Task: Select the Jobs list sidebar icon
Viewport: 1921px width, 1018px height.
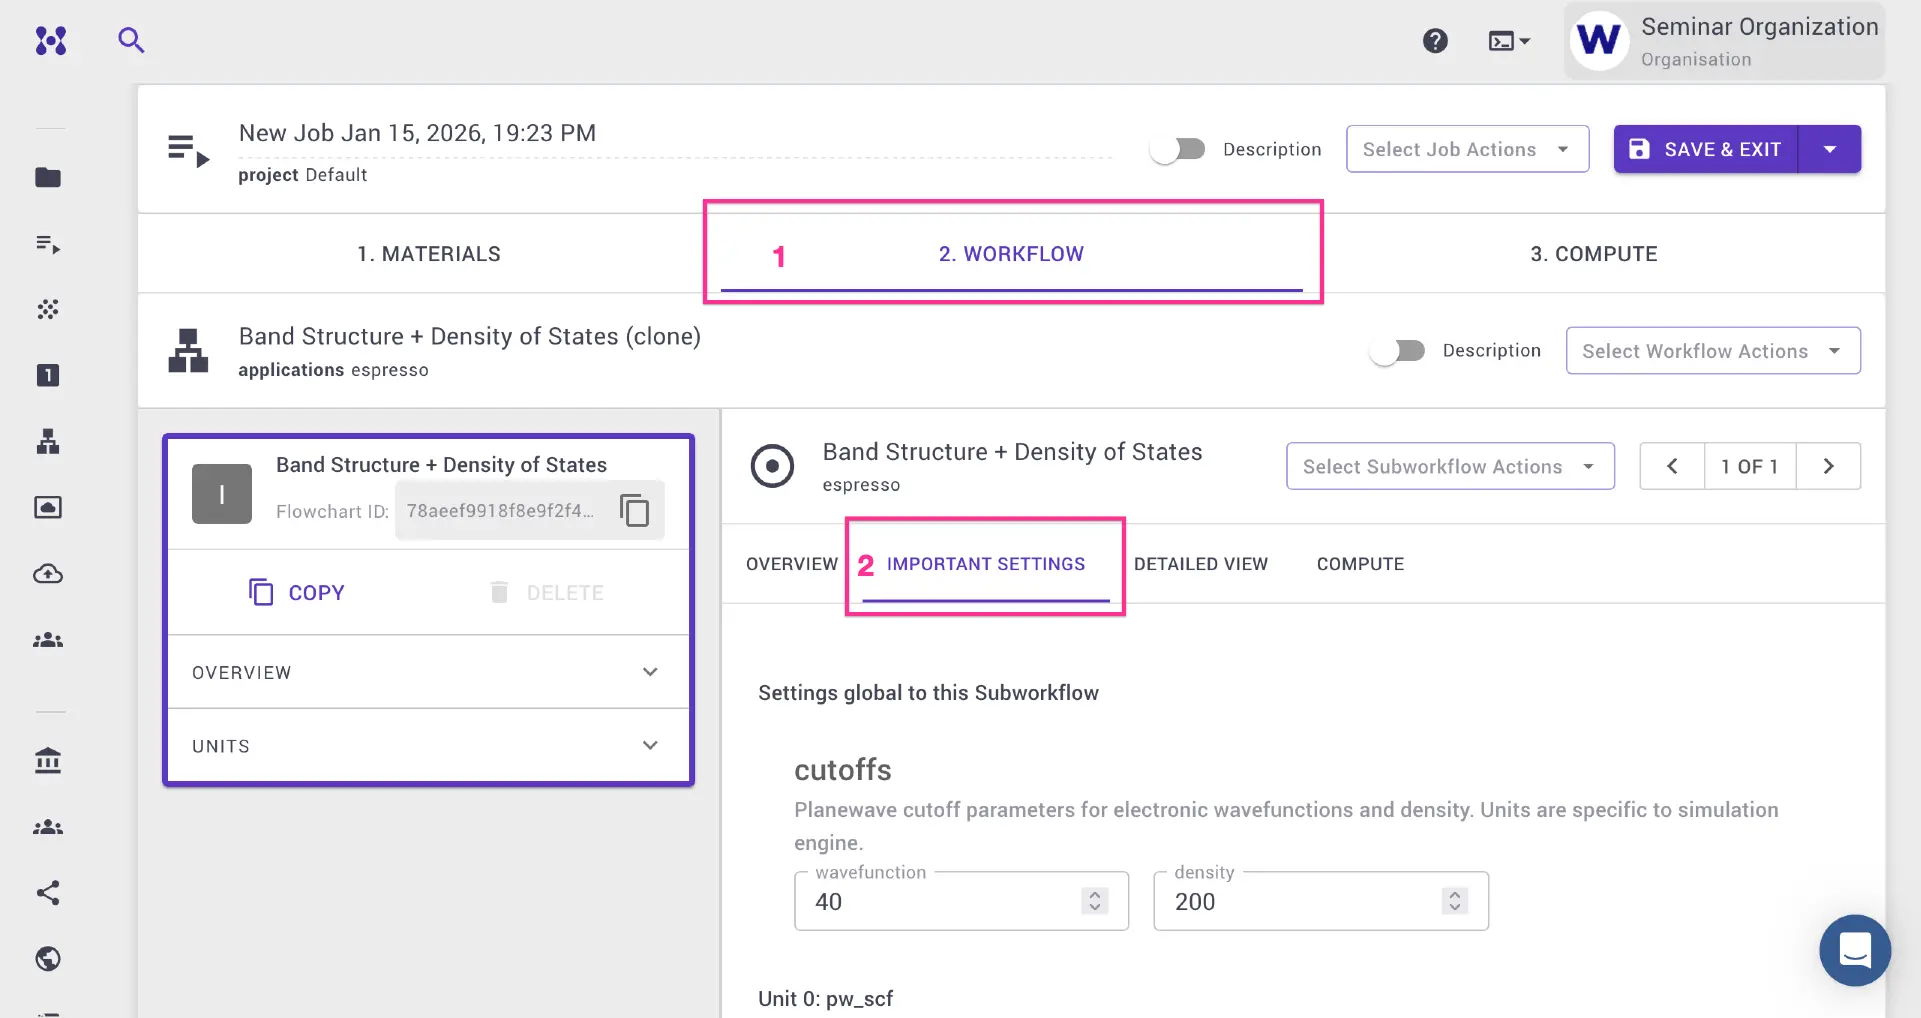Action: click(47, 245)
